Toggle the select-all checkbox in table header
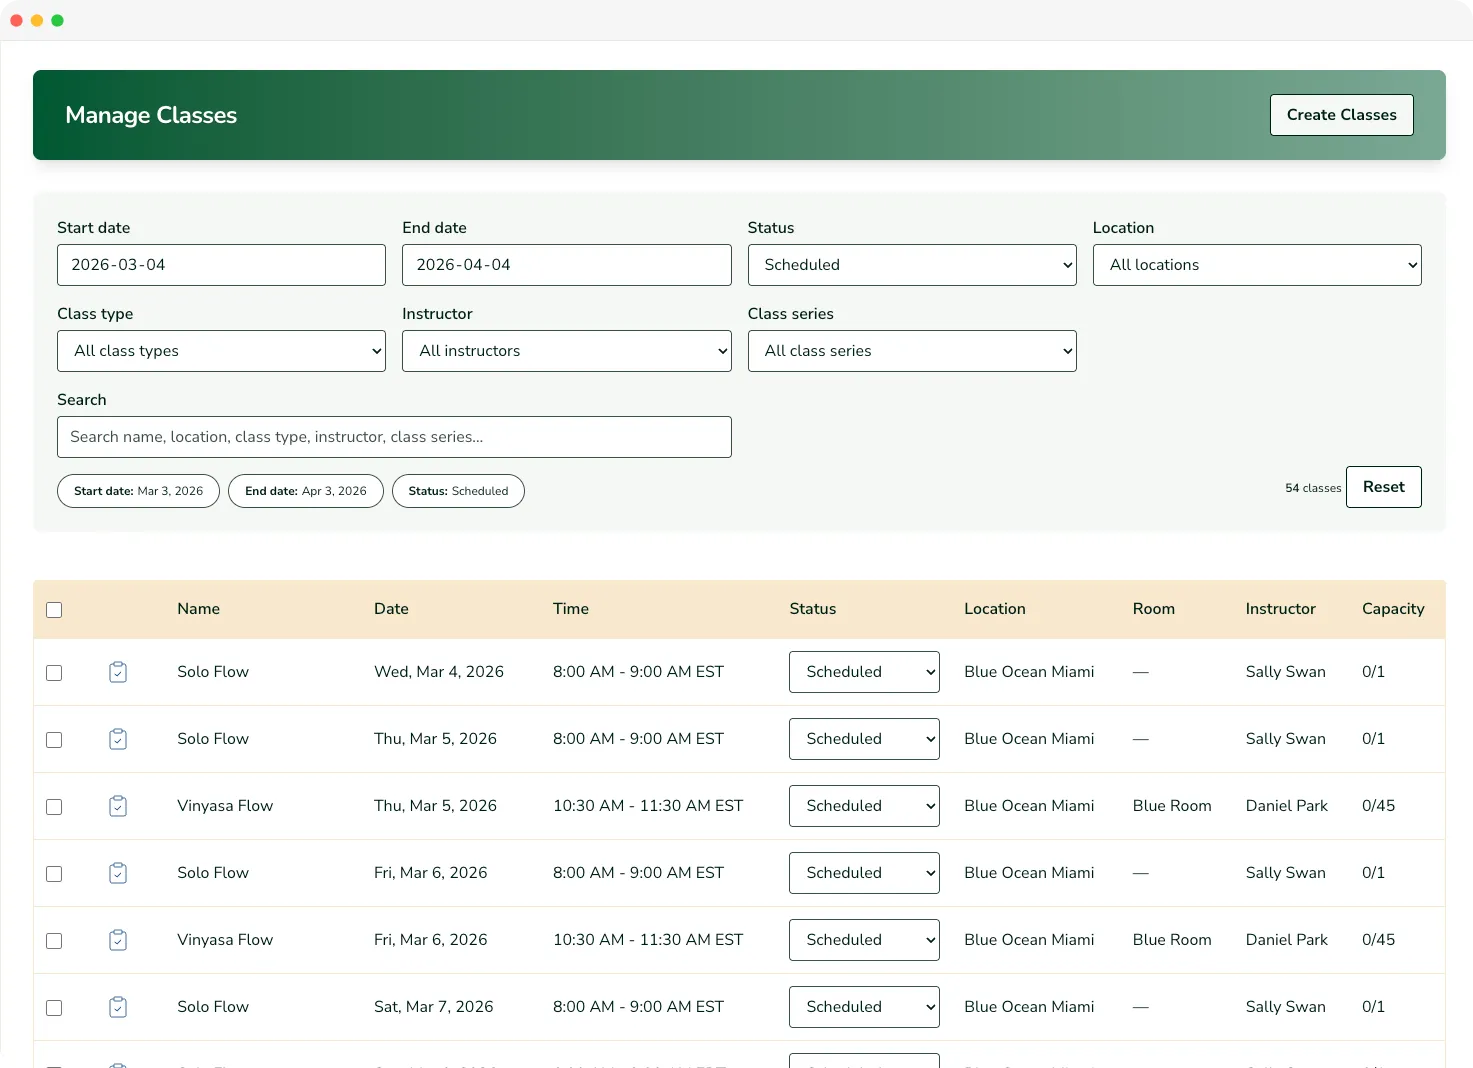This screenshot has height=1068, width=1473. [x=54, y=610]
